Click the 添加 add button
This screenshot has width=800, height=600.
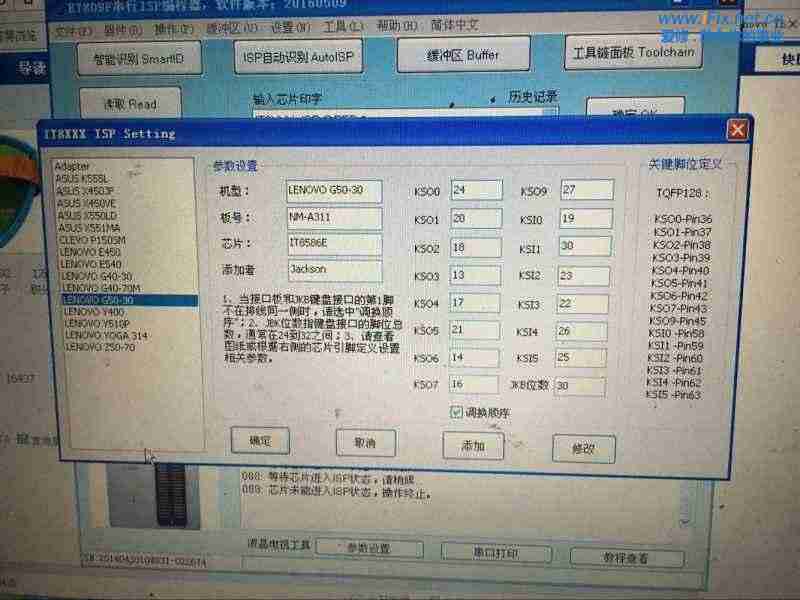point(471,447)
